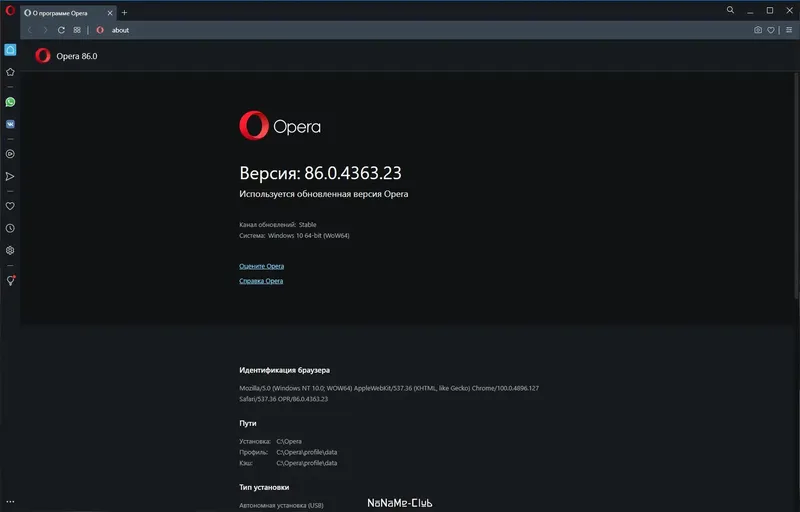Open History clock icon in sidebar
Screen dimensions: 800x512
[x=10, y=228]
